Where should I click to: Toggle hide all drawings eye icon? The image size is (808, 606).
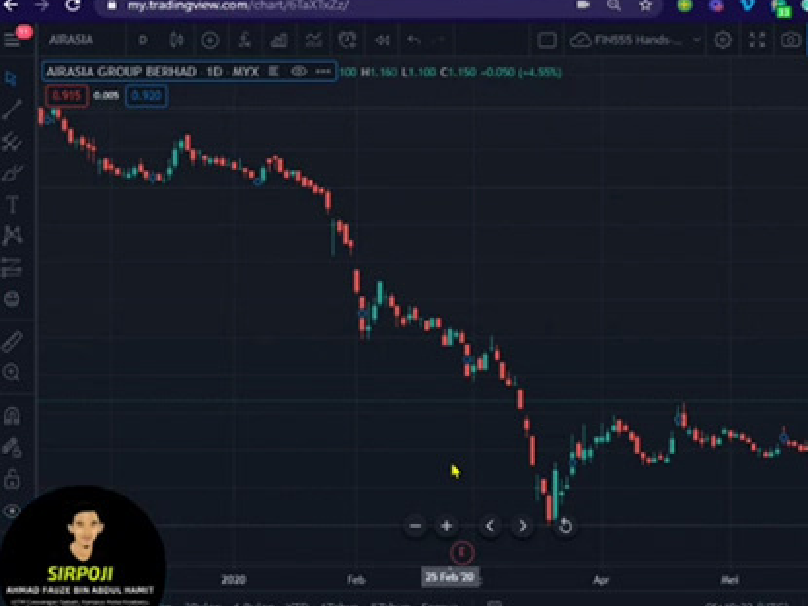click(x=11, y=511)
